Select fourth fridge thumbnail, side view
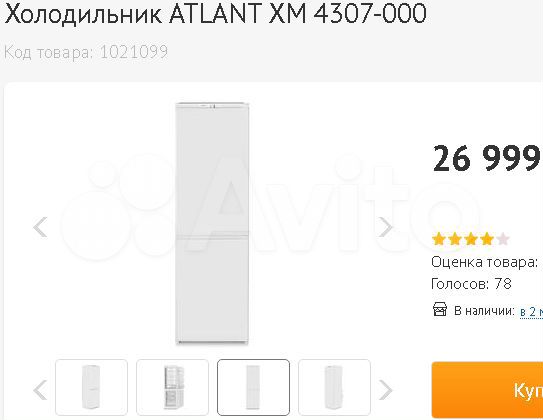Screen dimensions: 543x420 coord(335,387)
